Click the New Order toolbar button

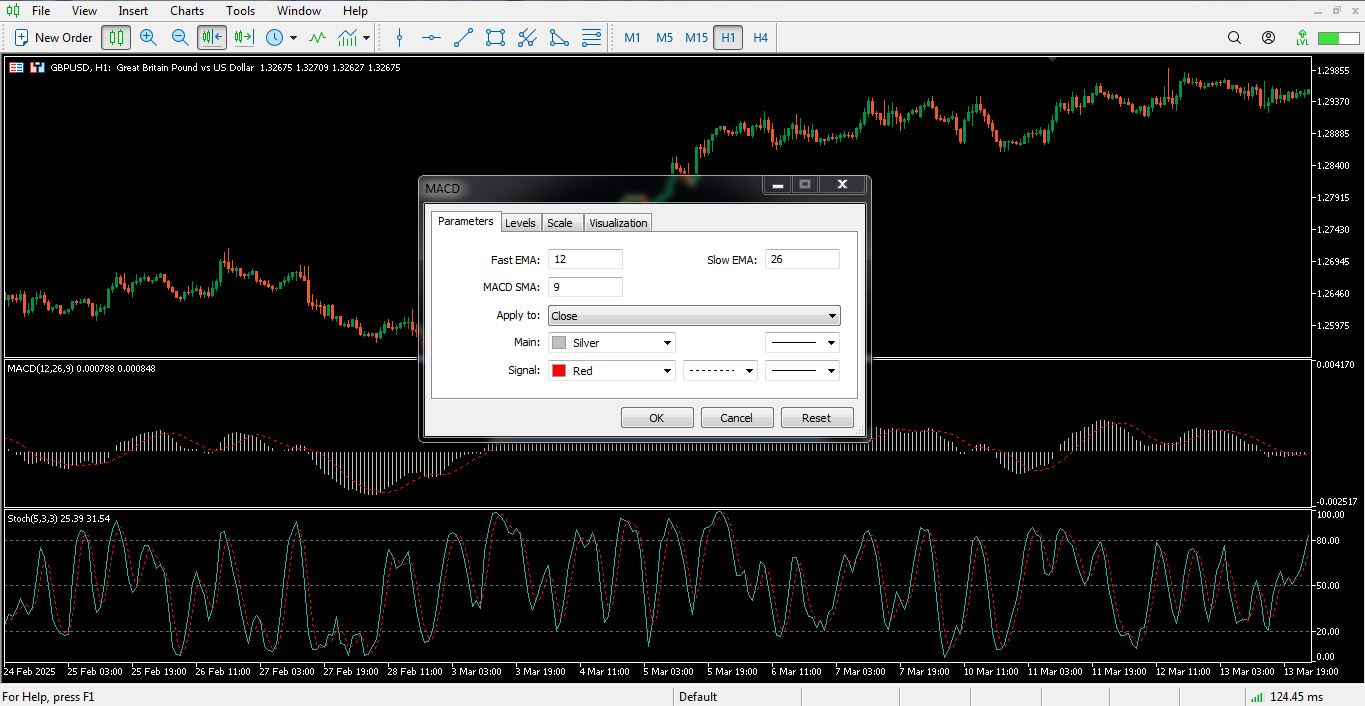[x=53, y=38]
